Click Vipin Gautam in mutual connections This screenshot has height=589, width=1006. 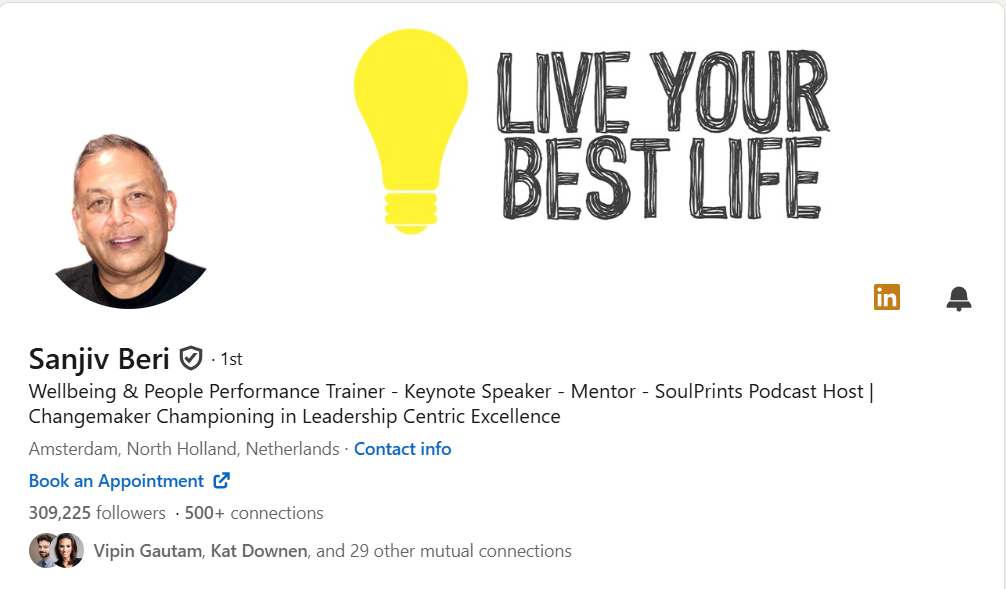click(x=147, y=551)
